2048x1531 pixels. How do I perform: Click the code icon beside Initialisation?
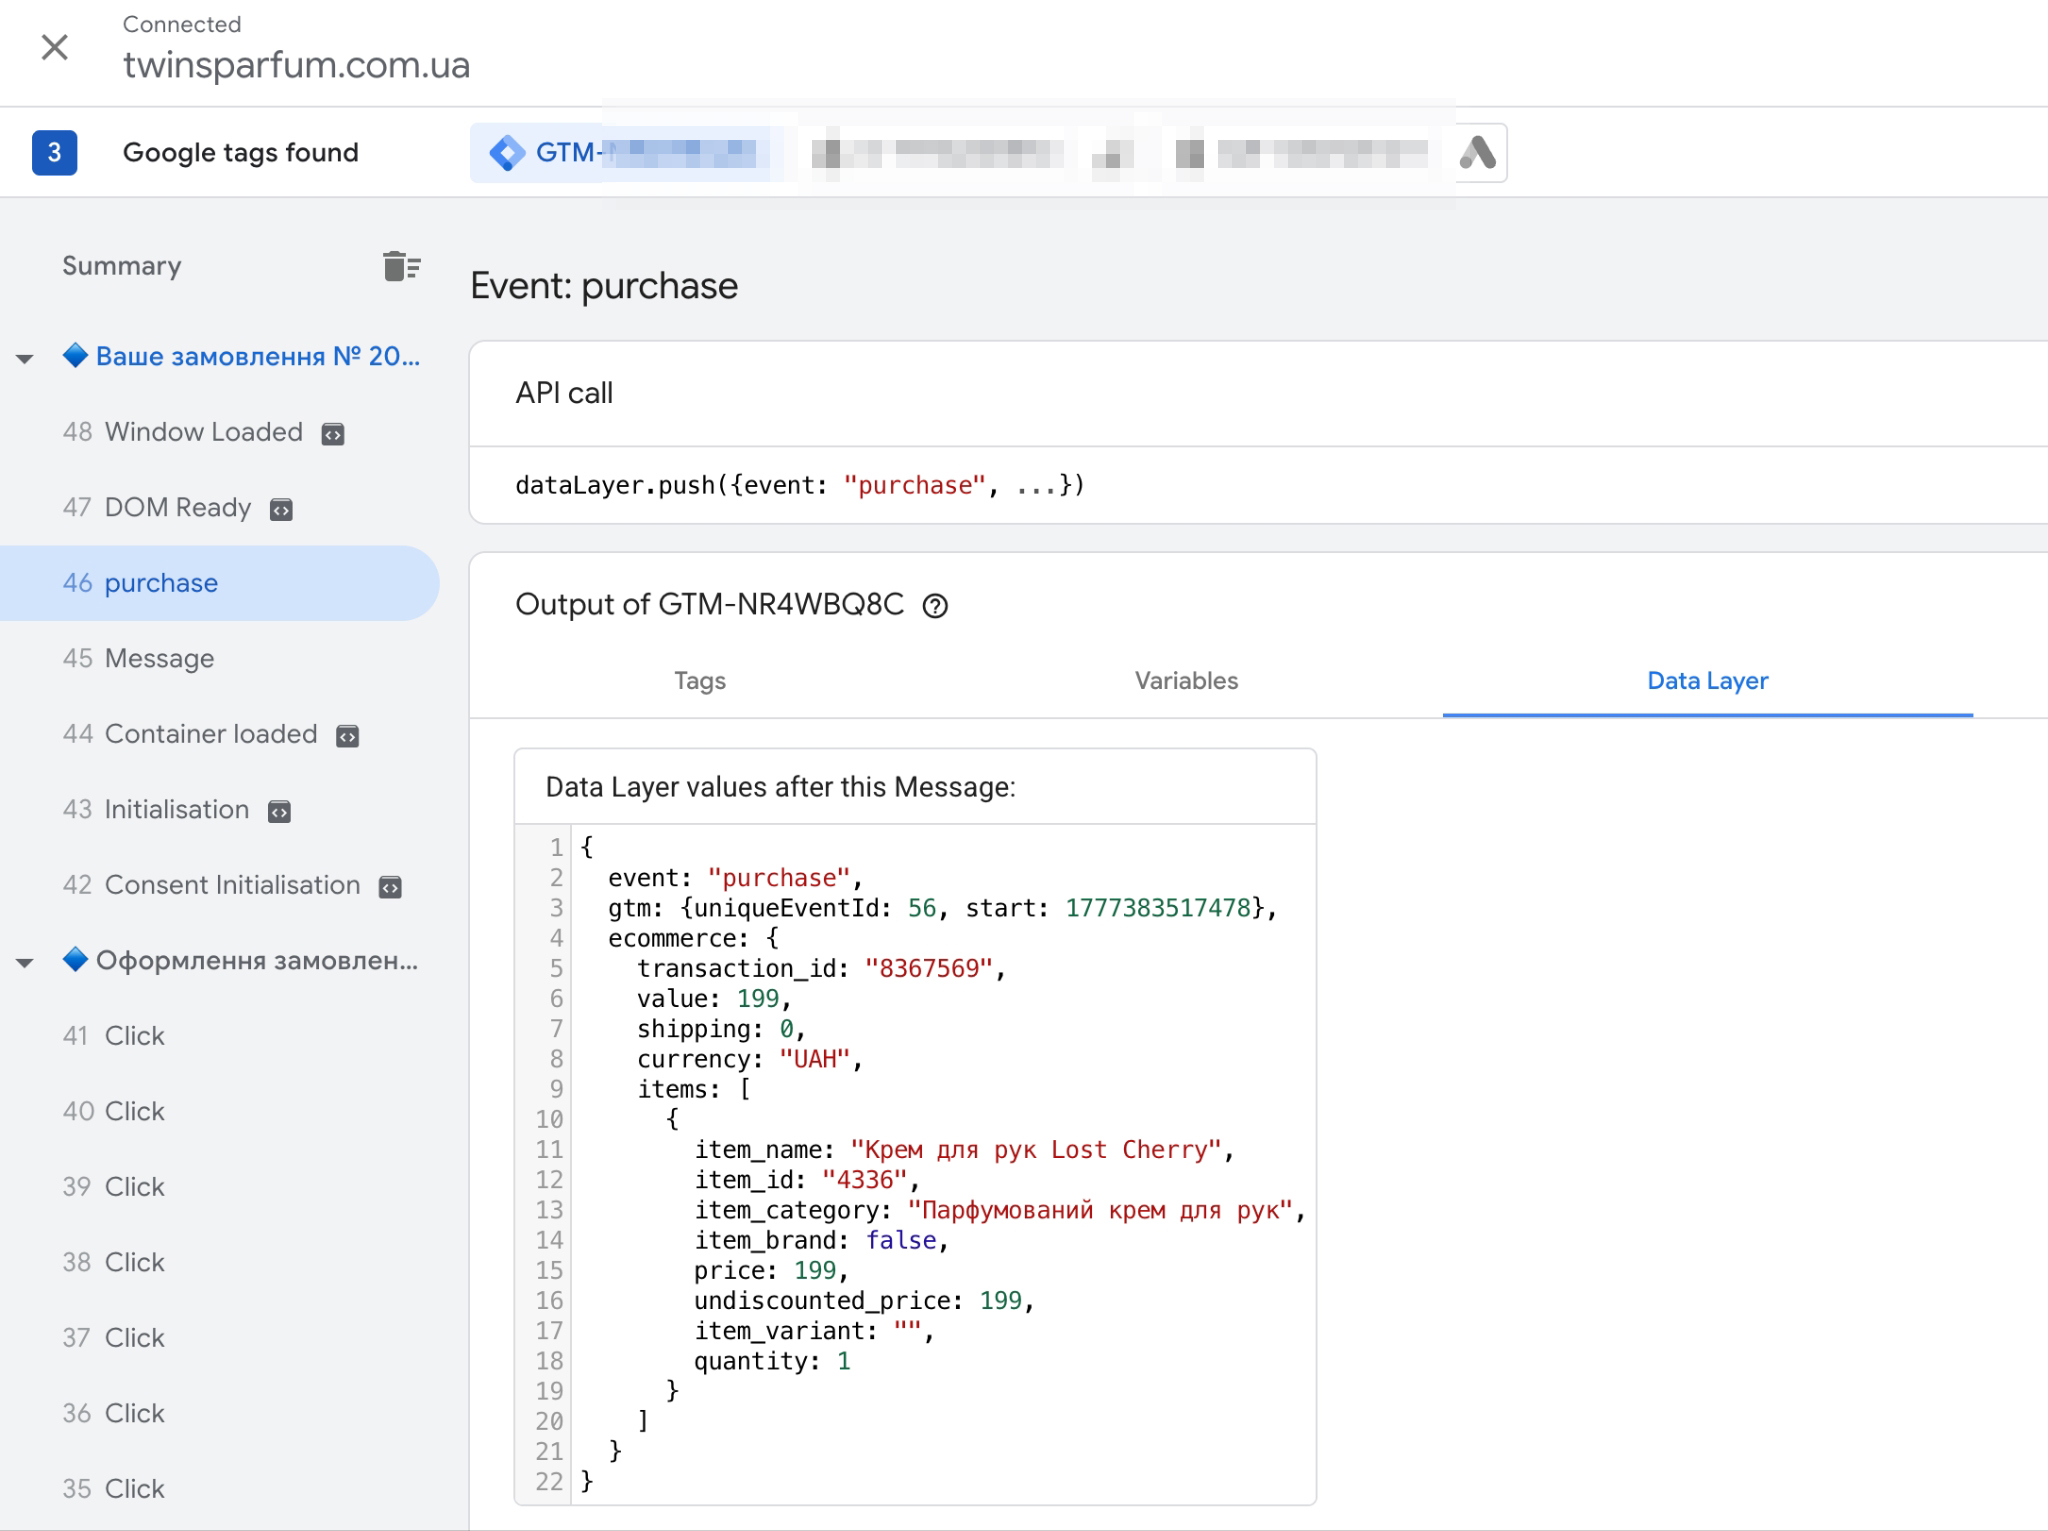(279, 812)
